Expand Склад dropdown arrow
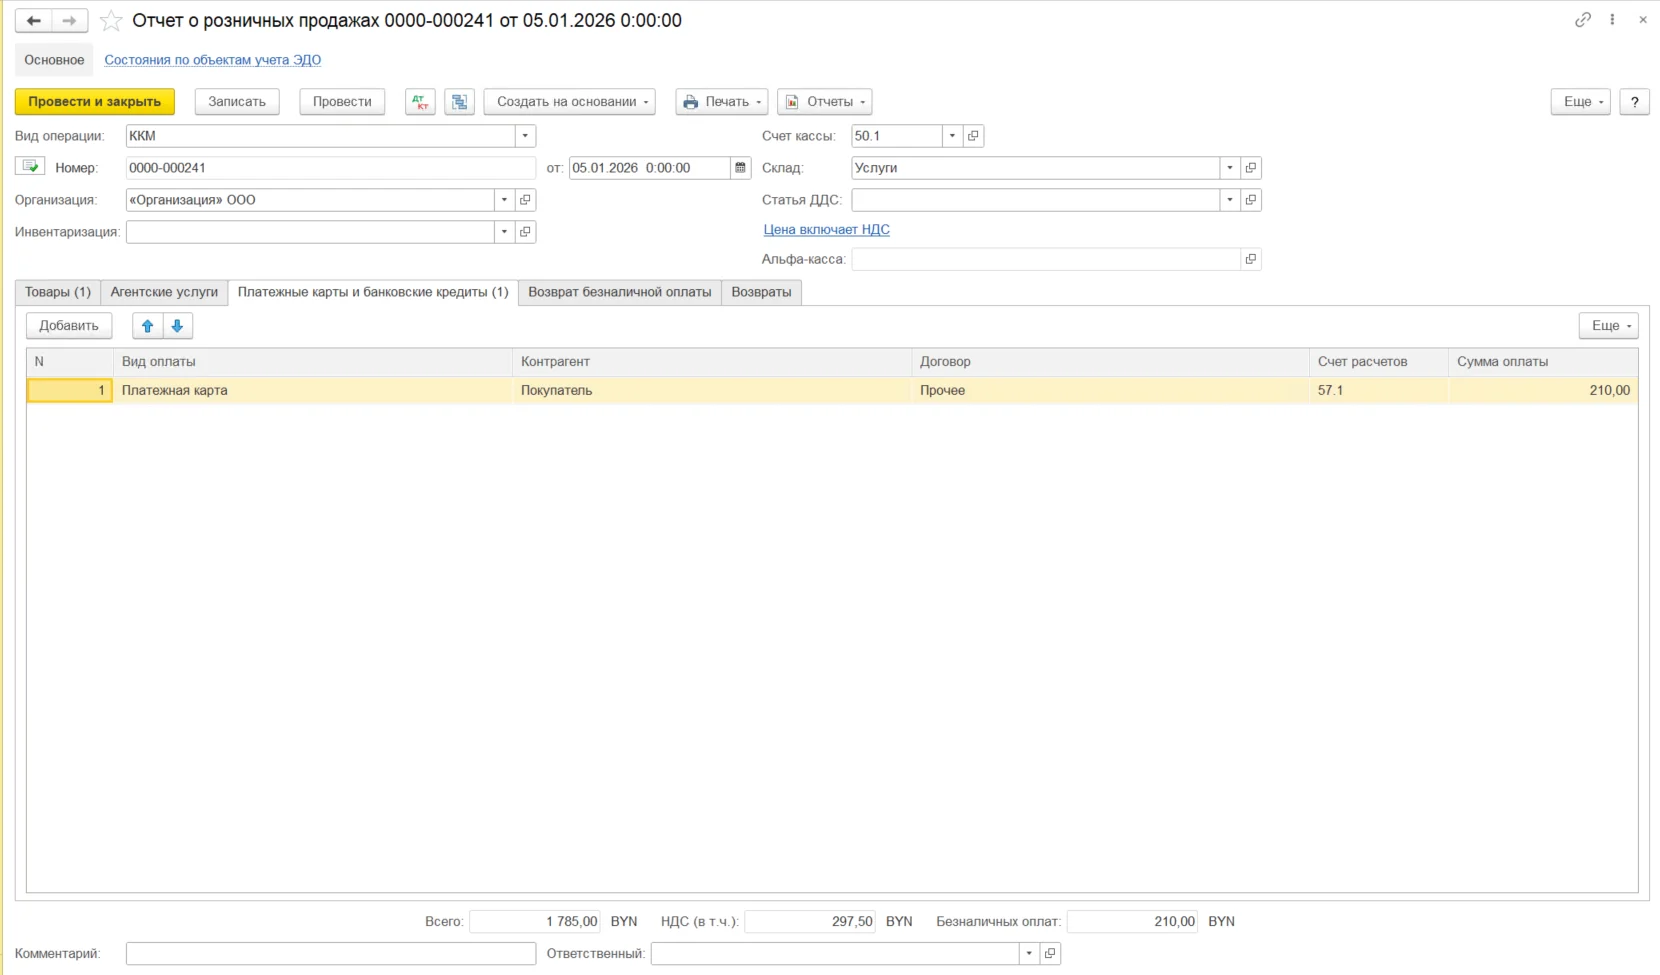The height and width of the screenshot is (975, 1660). (x=1230, y=168)
